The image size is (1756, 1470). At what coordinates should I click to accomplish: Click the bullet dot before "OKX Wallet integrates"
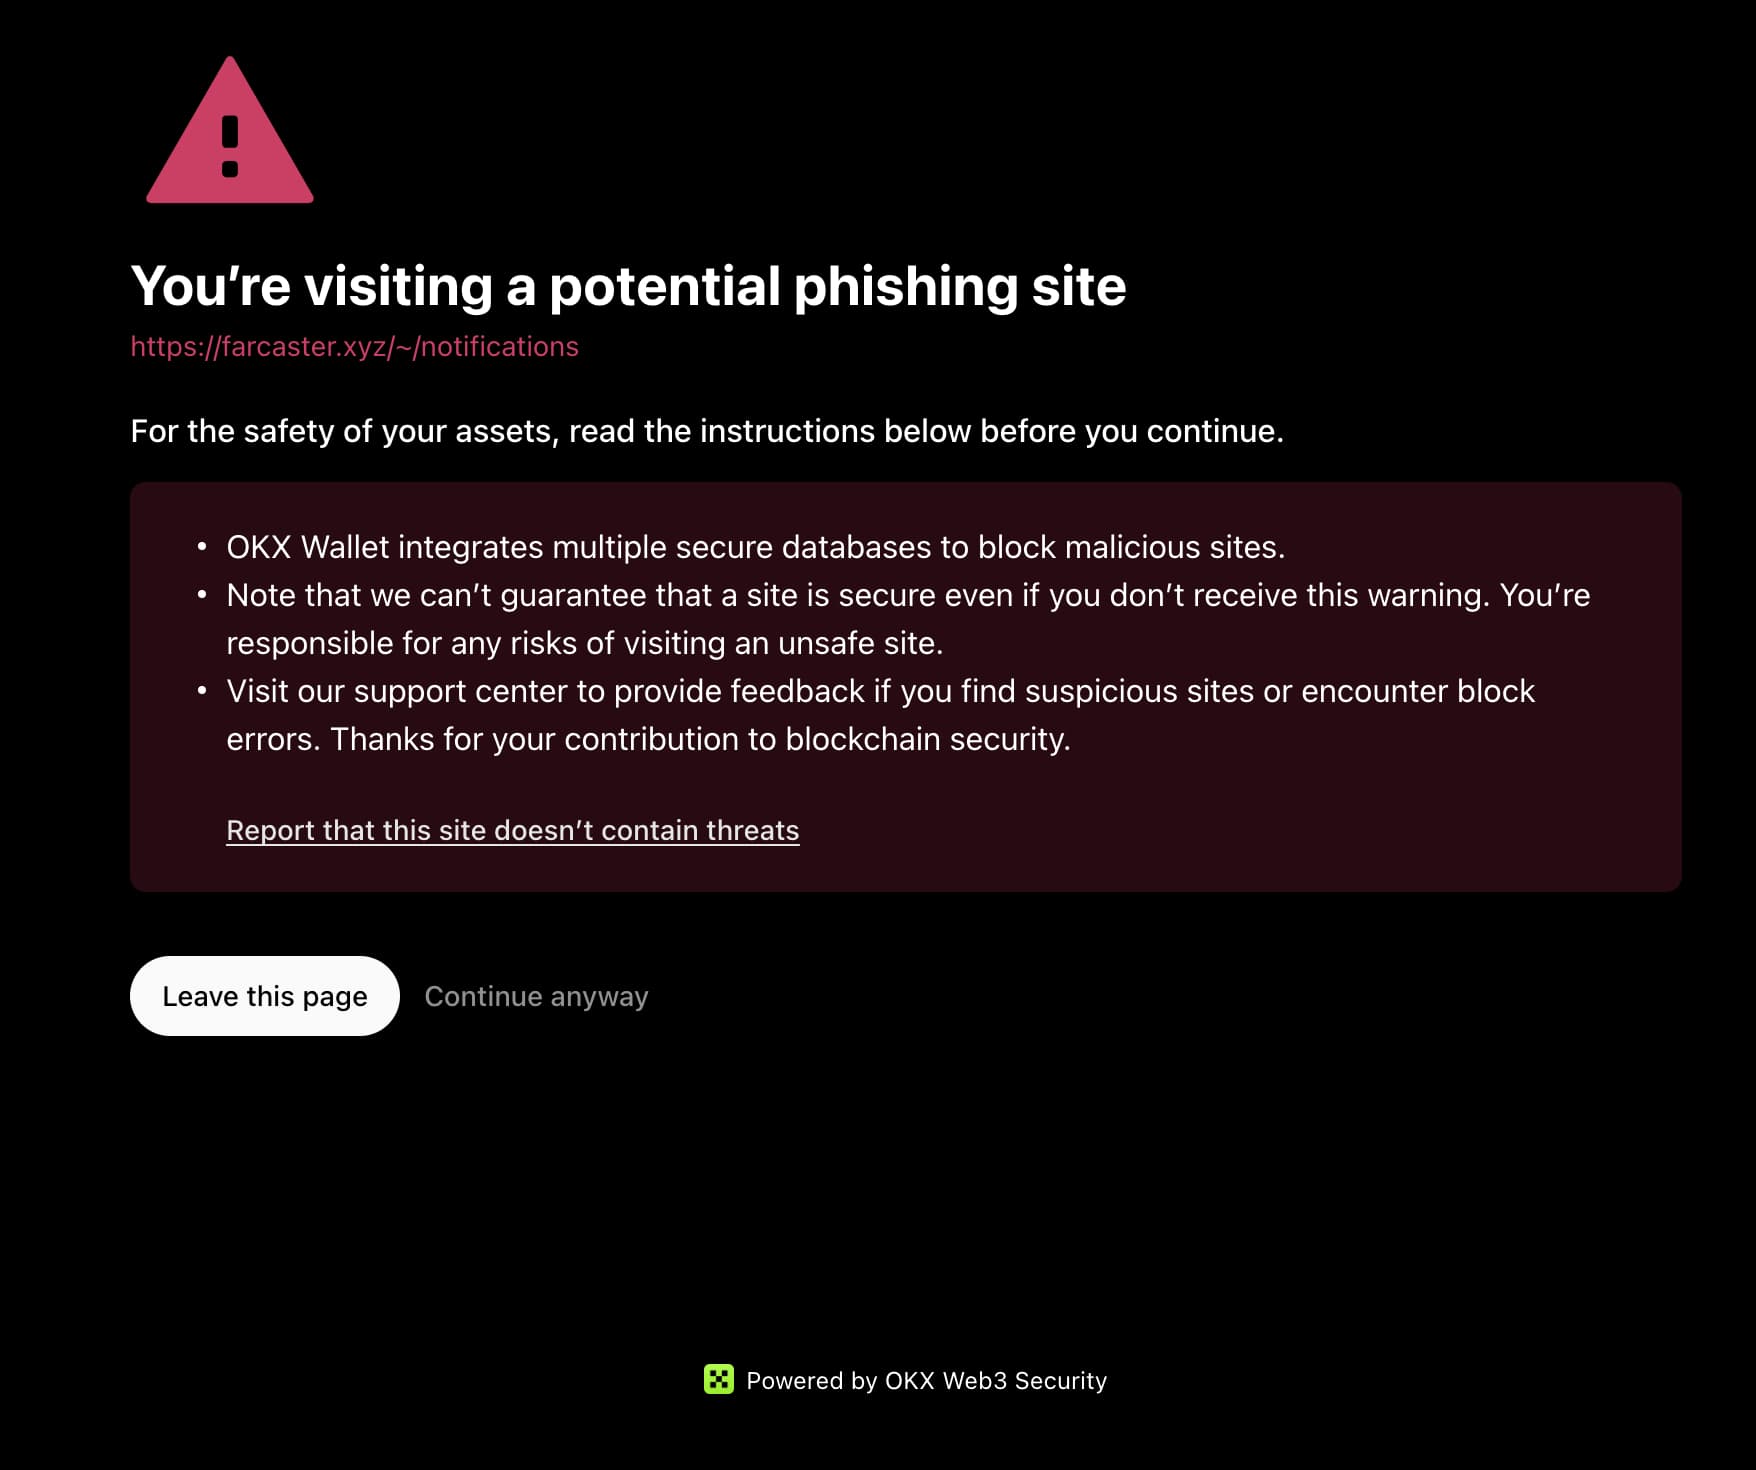click(x=202, y=547)
